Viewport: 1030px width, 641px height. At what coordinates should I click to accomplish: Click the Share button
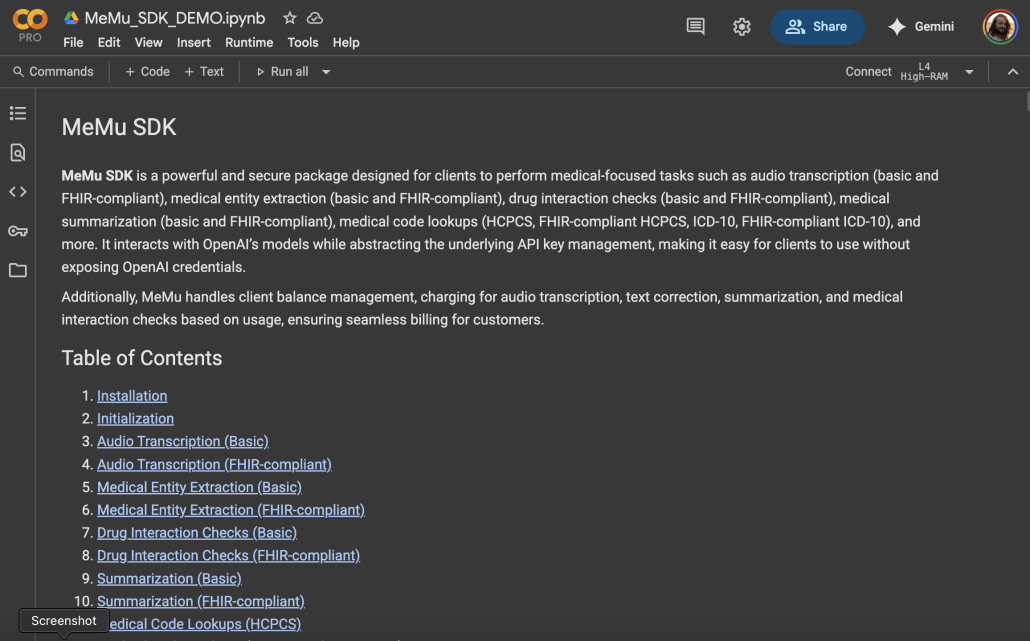tap(817, 27)
